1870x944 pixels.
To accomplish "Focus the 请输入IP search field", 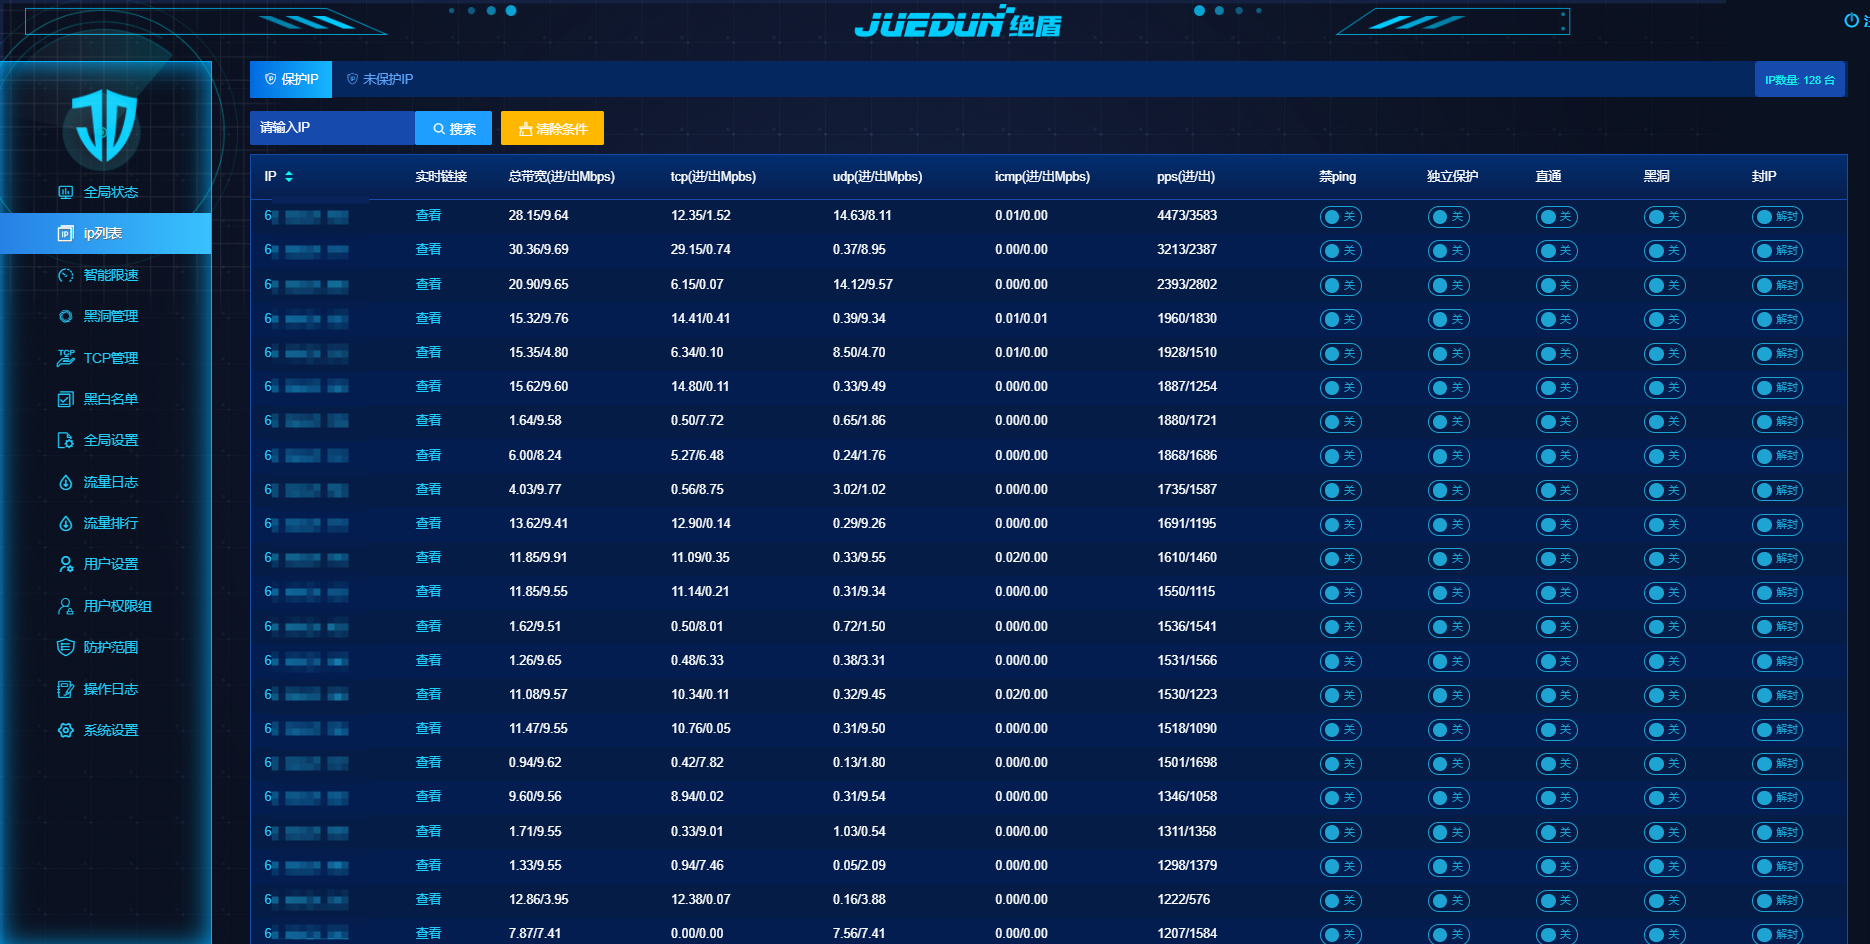I will (332, 128).
